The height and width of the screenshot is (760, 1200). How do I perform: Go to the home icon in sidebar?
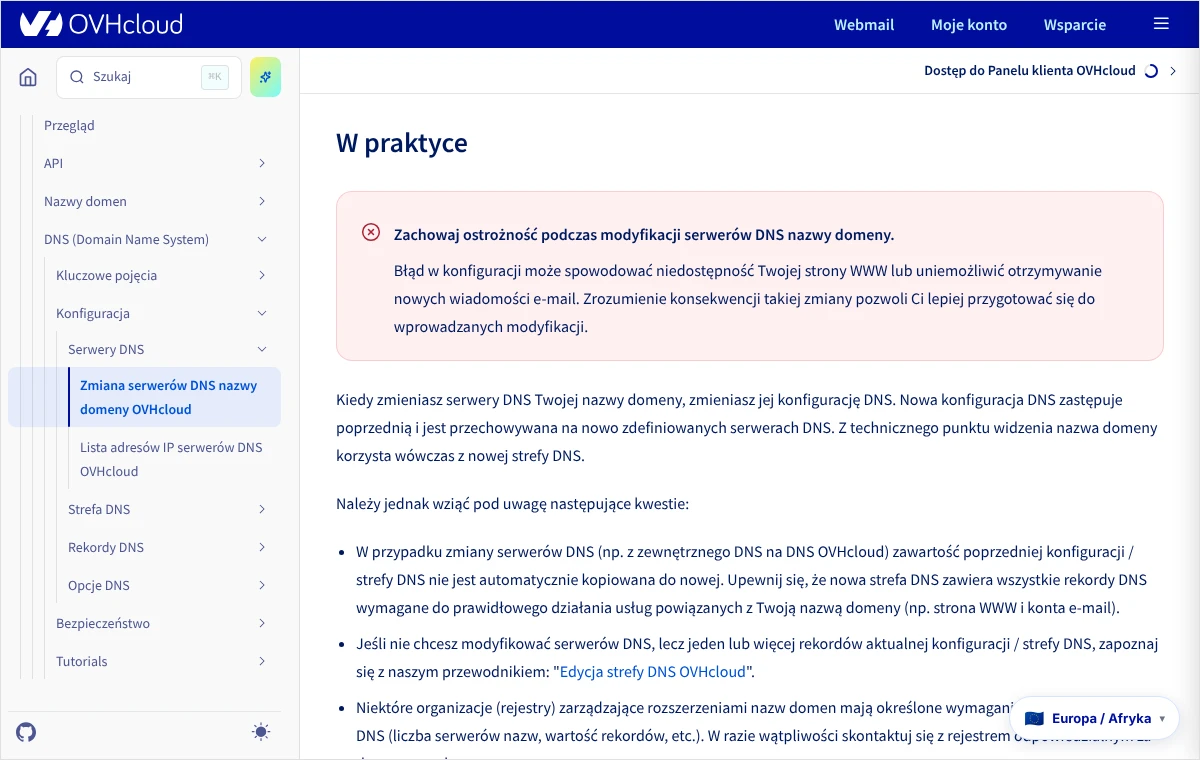pyautogui.click(x=28, y=77)
